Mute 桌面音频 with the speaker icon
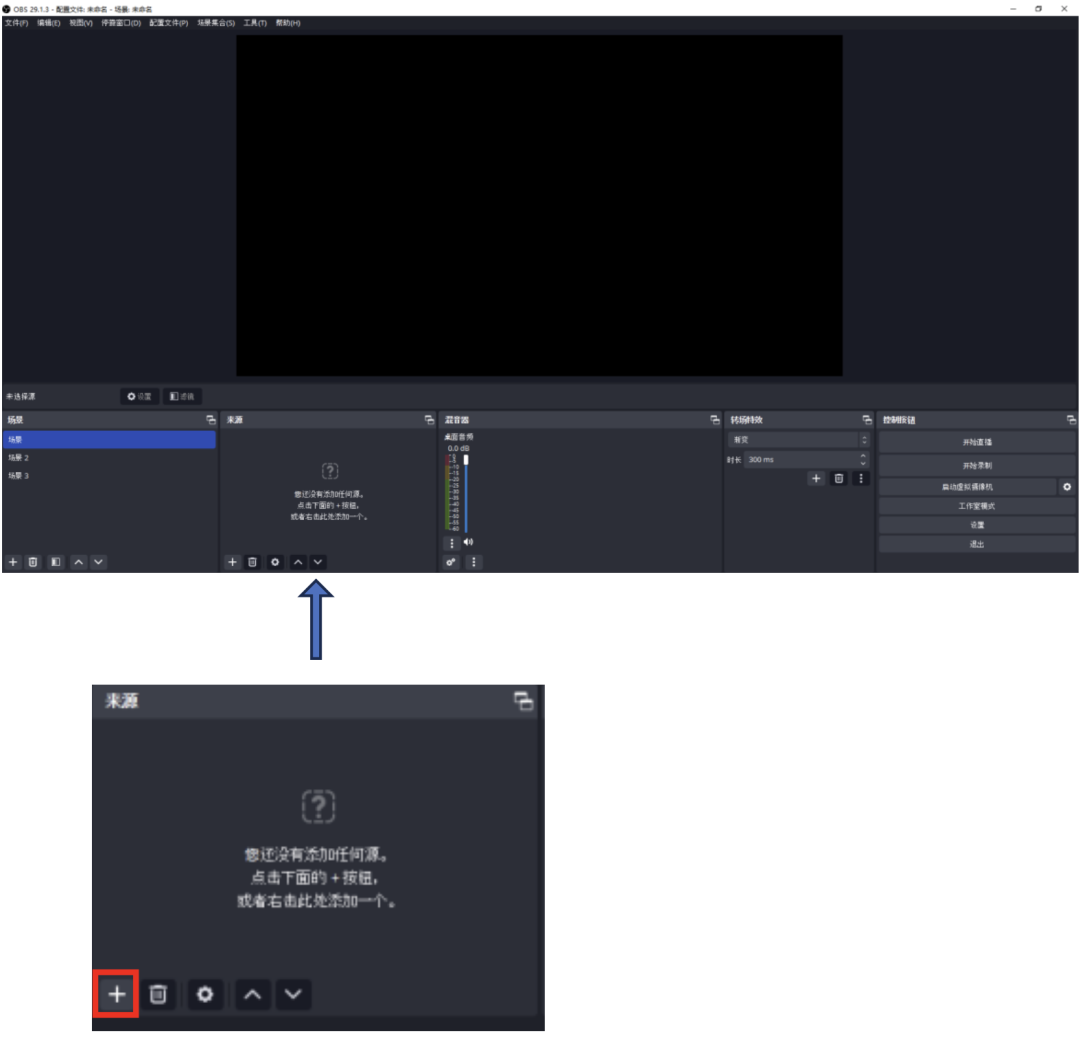Image resolution: width=1080 pixels, height=1062 pixels. (468, 542)
